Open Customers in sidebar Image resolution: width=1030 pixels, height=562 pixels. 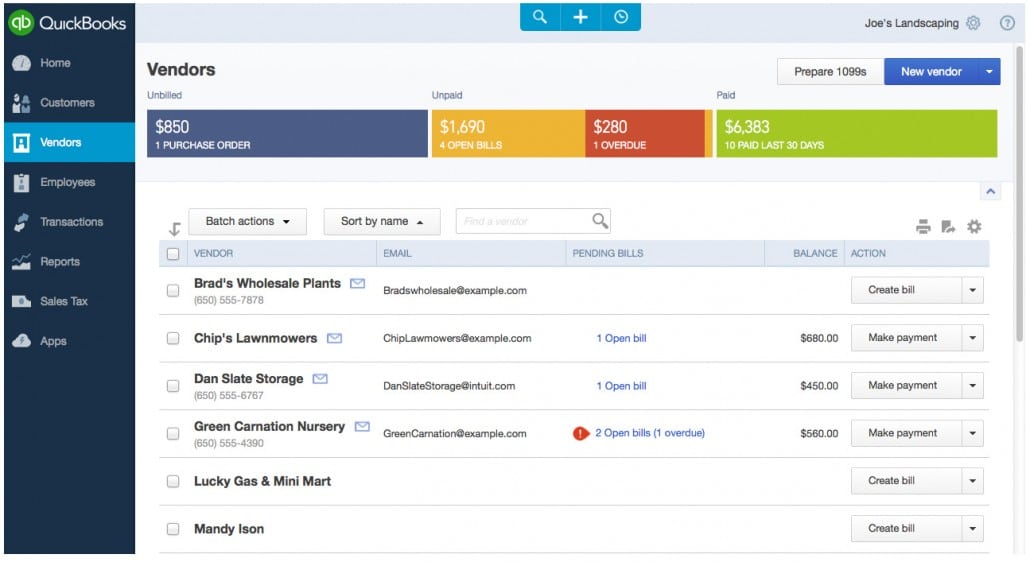tap(69, 103)
